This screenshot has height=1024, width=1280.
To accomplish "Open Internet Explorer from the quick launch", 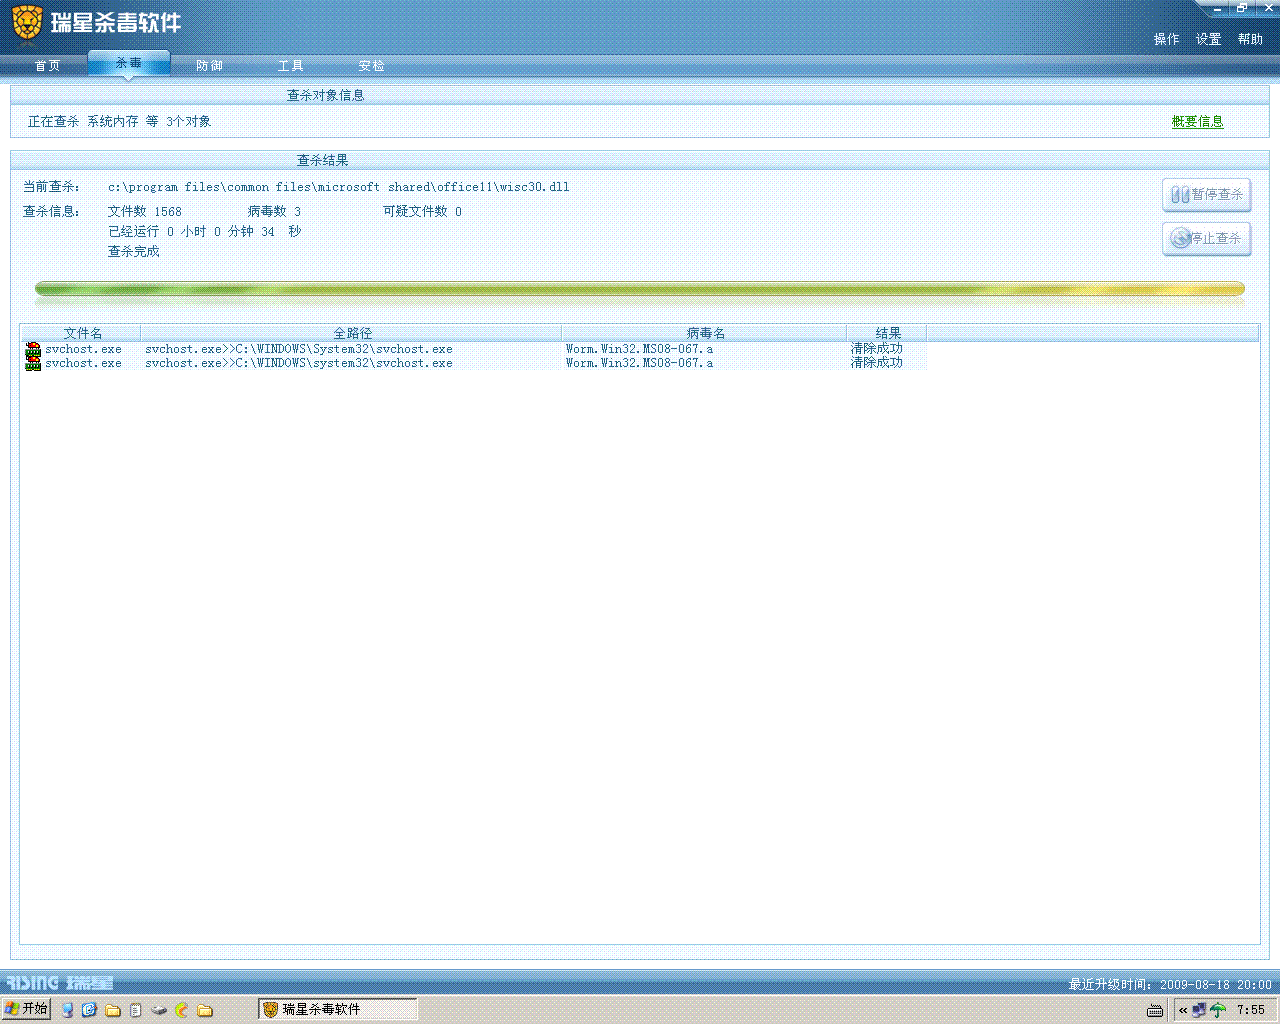I will pyautogui.click(x=89, y=1010).
